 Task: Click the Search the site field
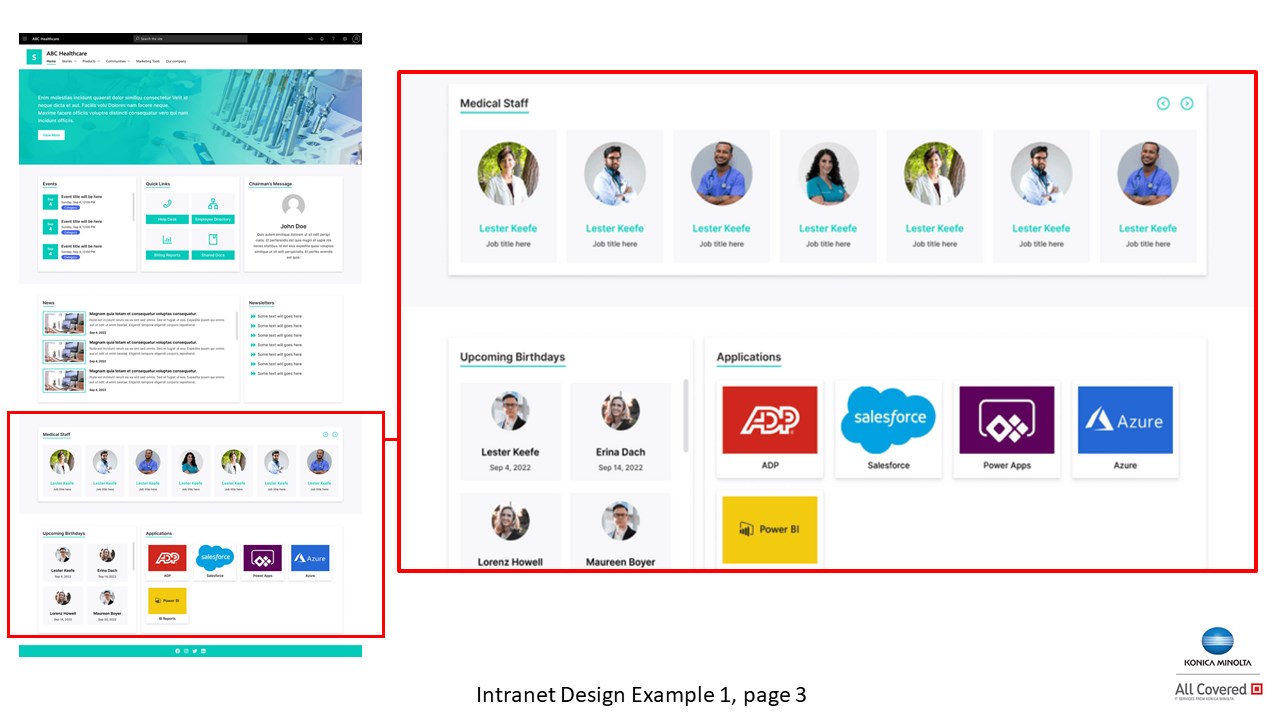pyautogui.click(x=190, y=39)
